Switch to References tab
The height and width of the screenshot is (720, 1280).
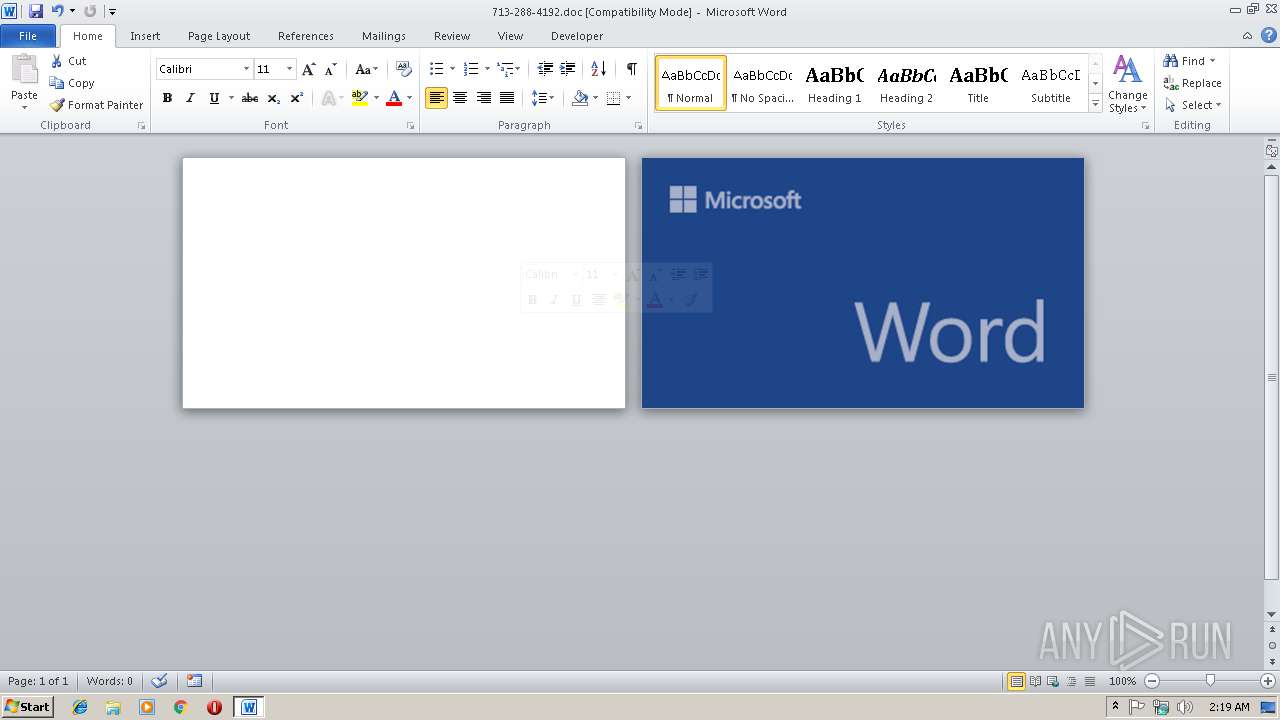click(306, 36)
